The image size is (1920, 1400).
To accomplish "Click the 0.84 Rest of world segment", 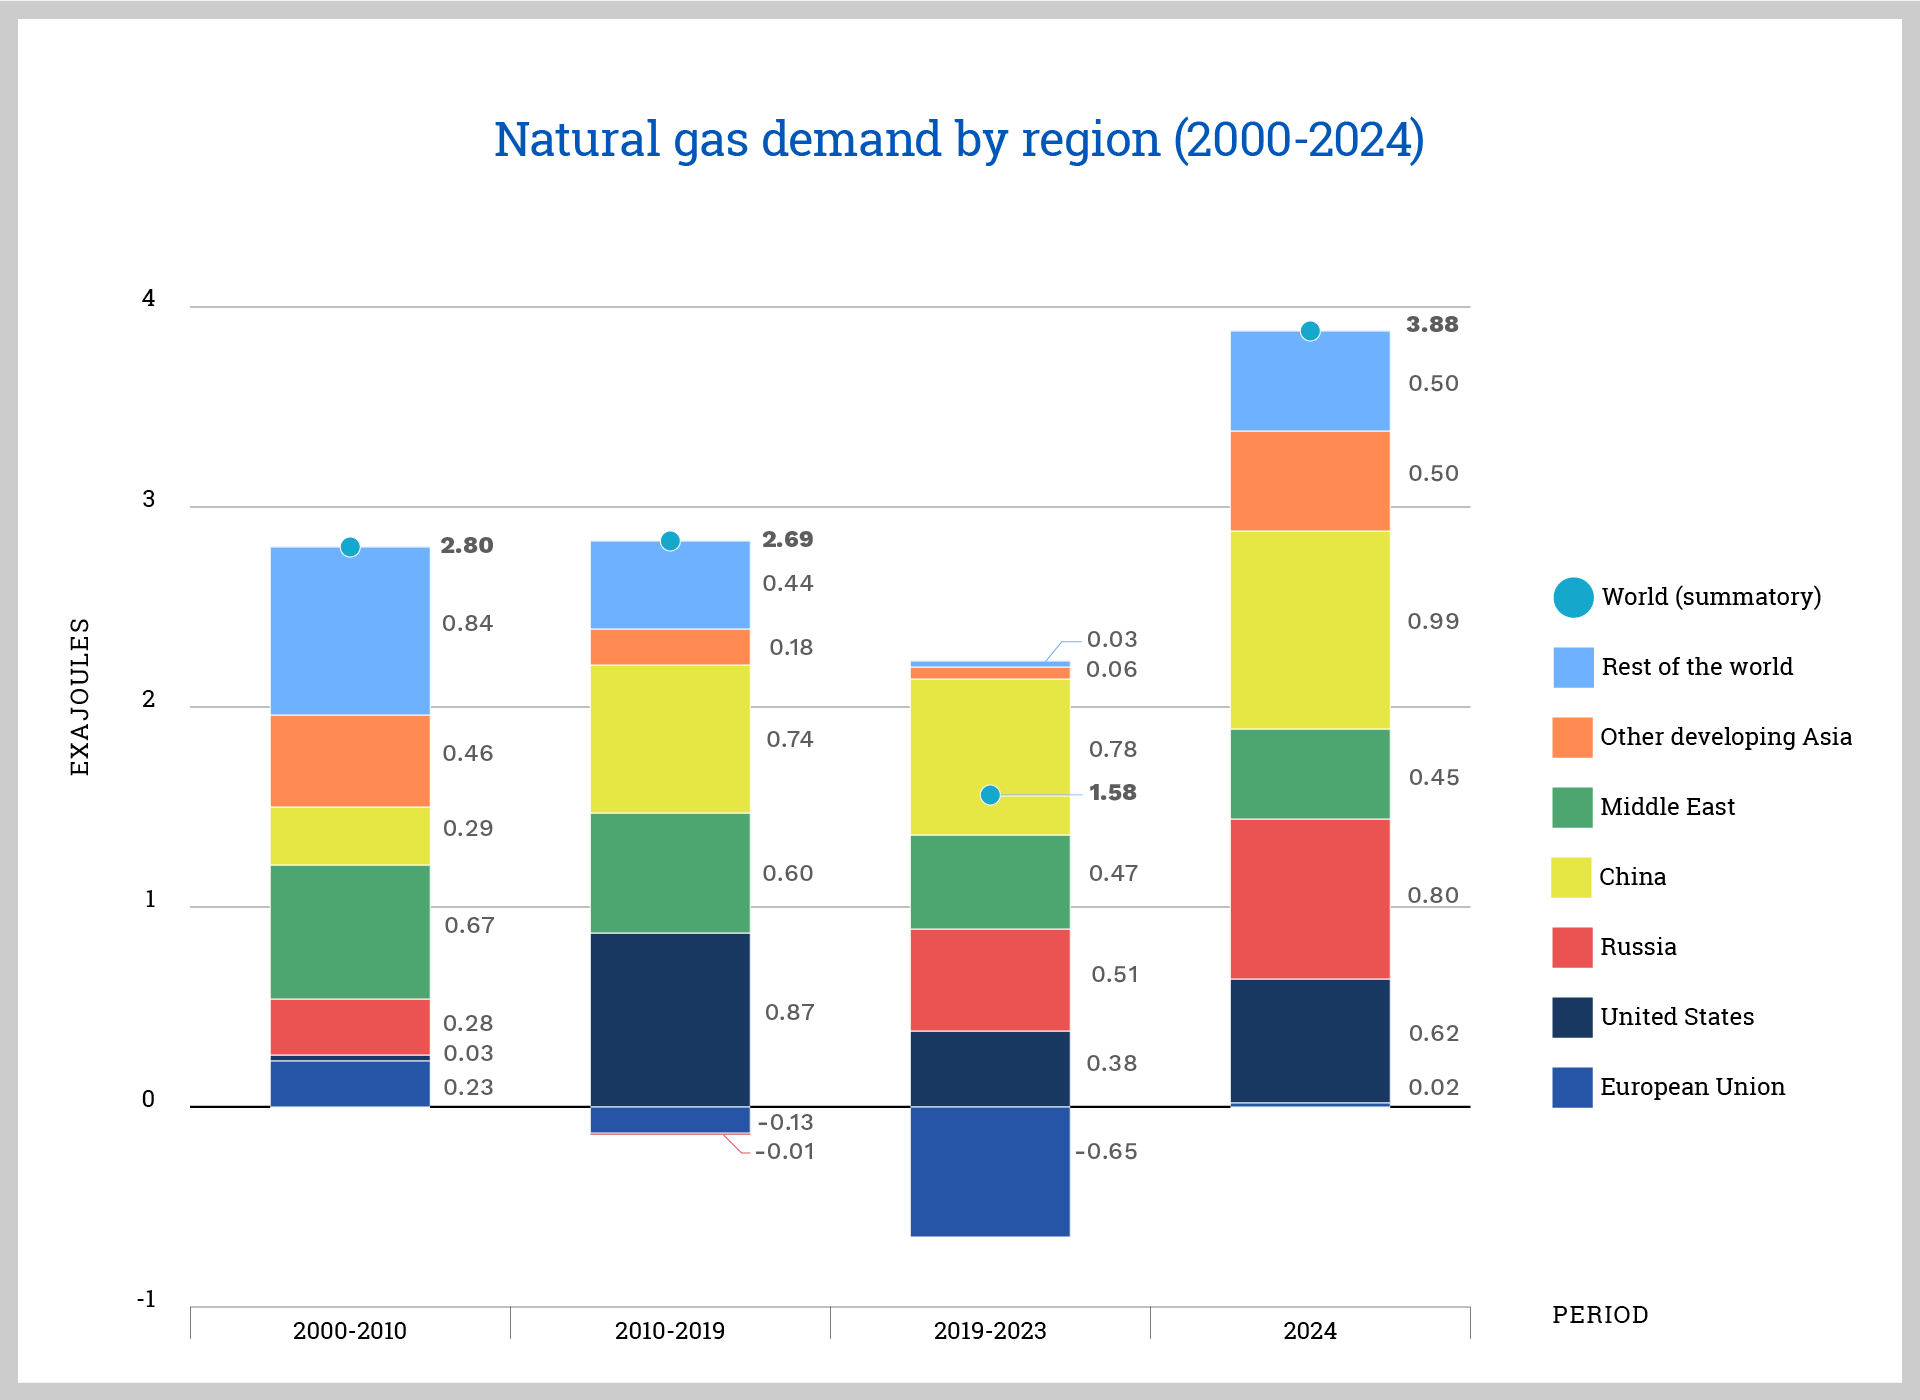I will coord(350,631).
